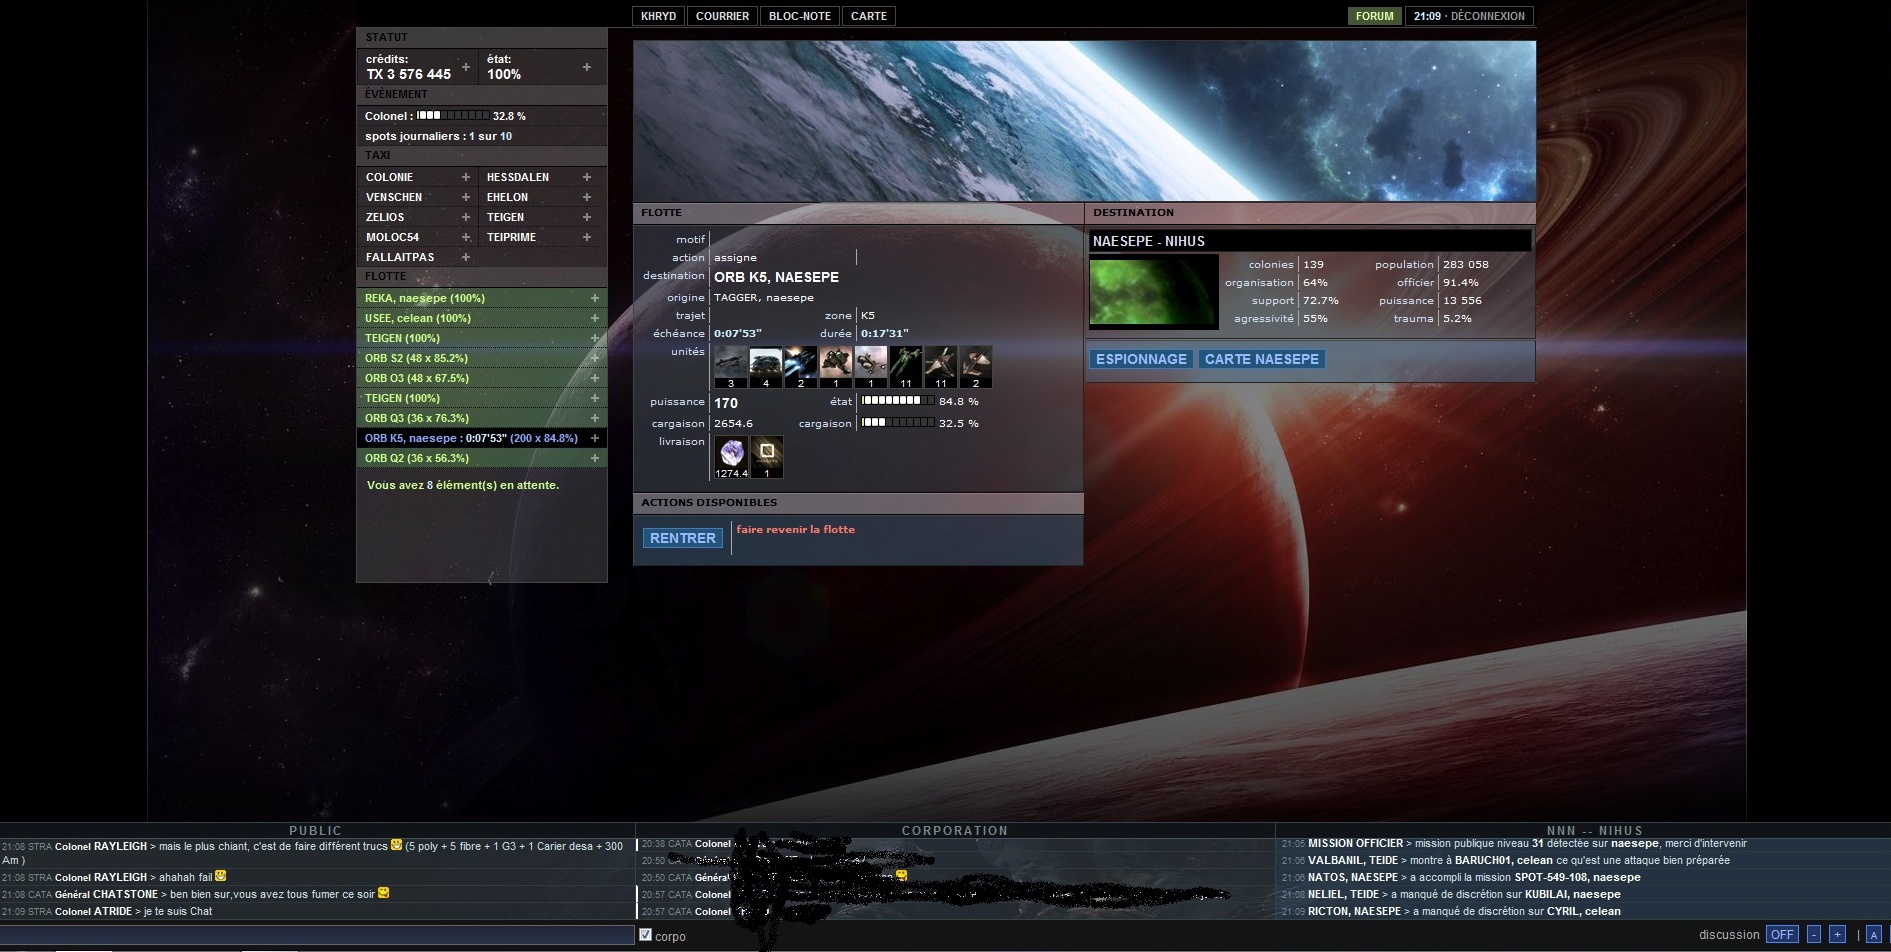
Task: Expand the plus on the first TEIGEN taxi entry
Action: click(x=587, y=217)
